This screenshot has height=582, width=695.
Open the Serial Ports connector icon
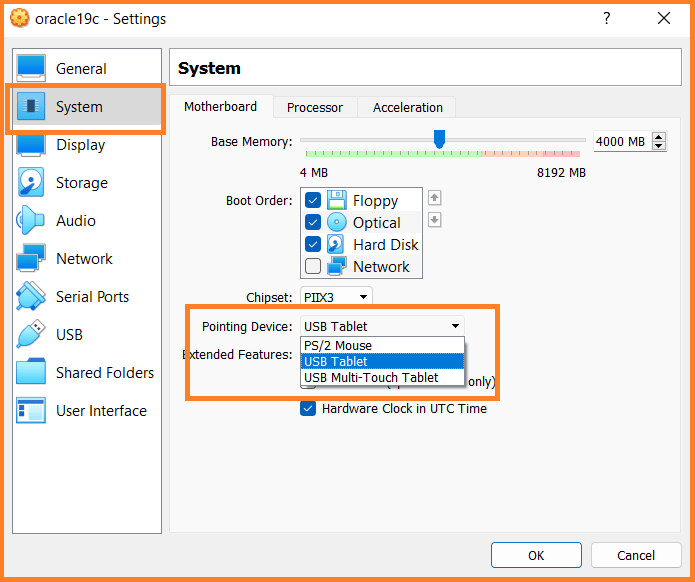click(30, 296)
